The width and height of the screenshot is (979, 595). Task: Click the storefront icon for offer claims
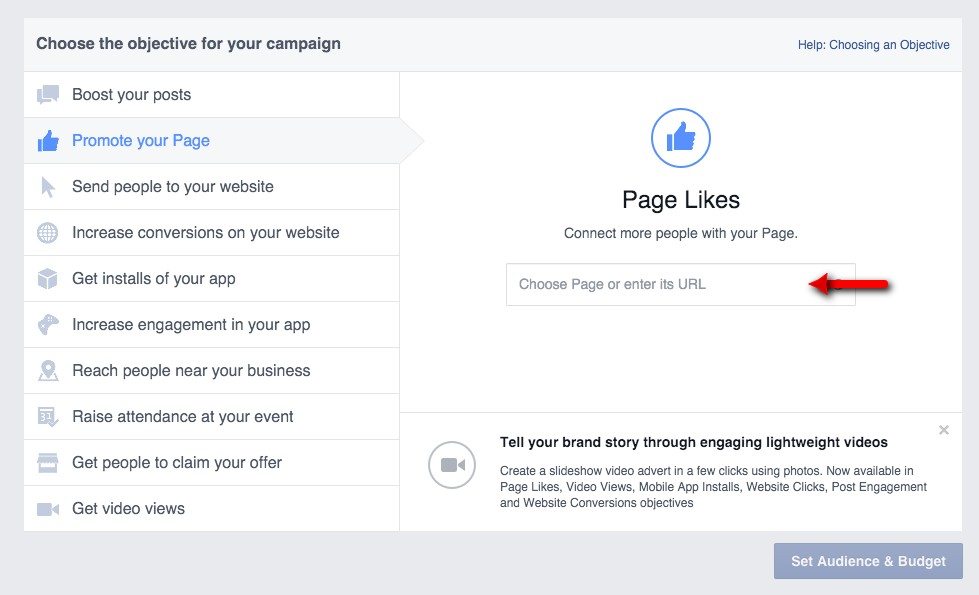[x=48, y=463]
